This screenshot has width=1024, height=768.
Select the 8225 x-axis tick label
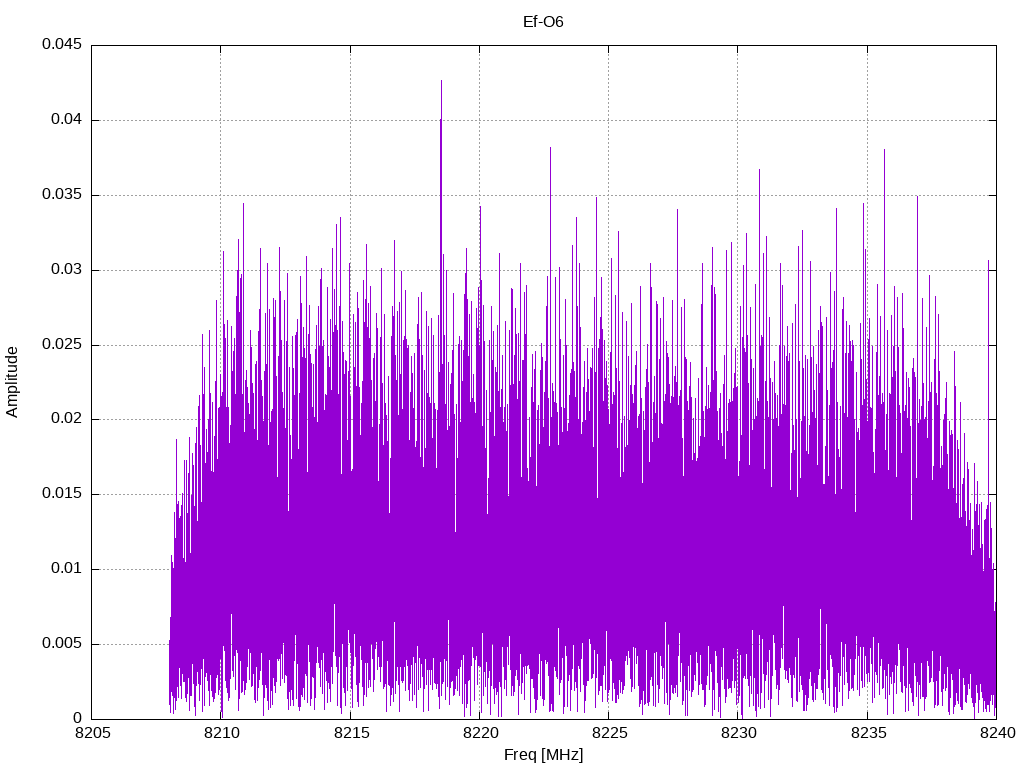pos(609,733)
